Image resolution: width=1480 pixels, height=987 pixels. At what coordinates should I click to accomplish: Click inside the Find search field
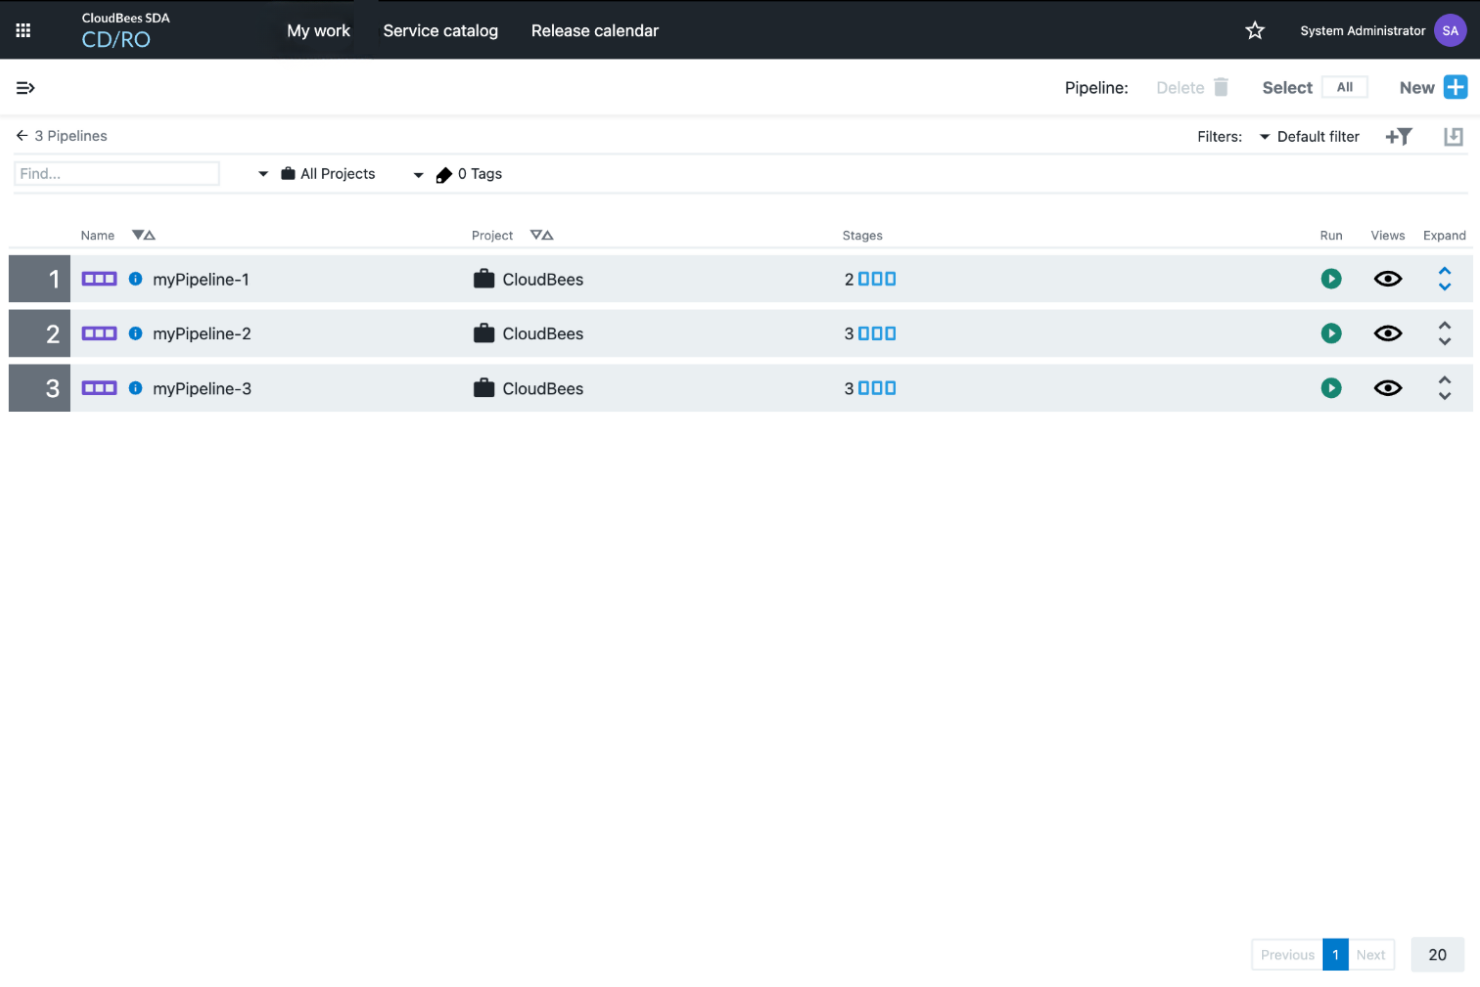tap(115, 173)
